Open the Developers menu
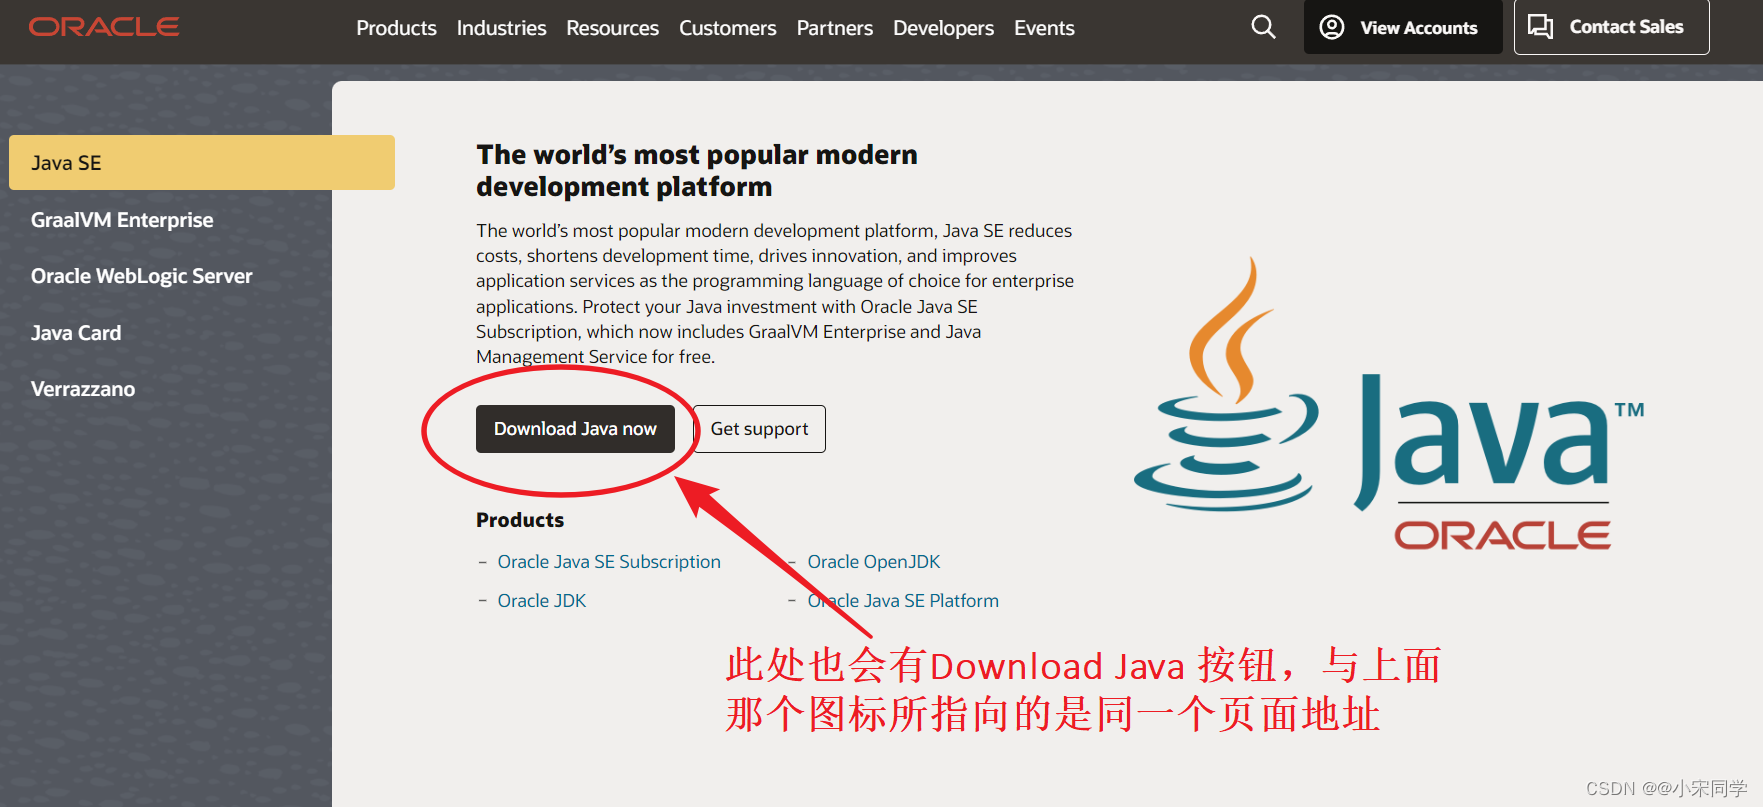 [x=943, y=28]
